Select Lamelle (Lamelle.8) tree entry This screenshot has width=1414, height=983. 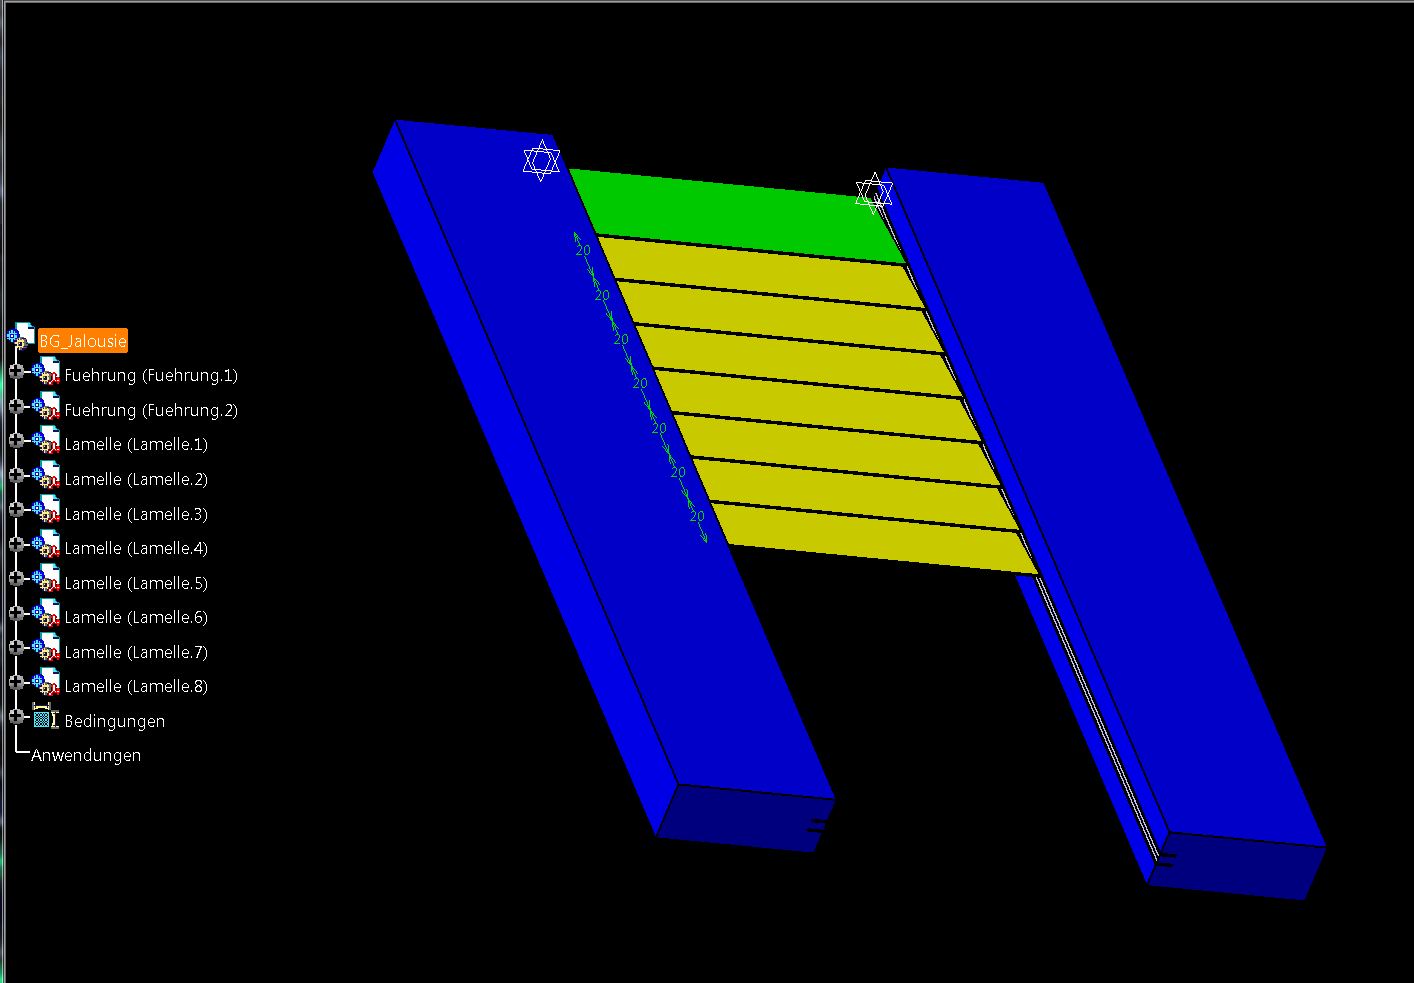[x=136, y=686]
